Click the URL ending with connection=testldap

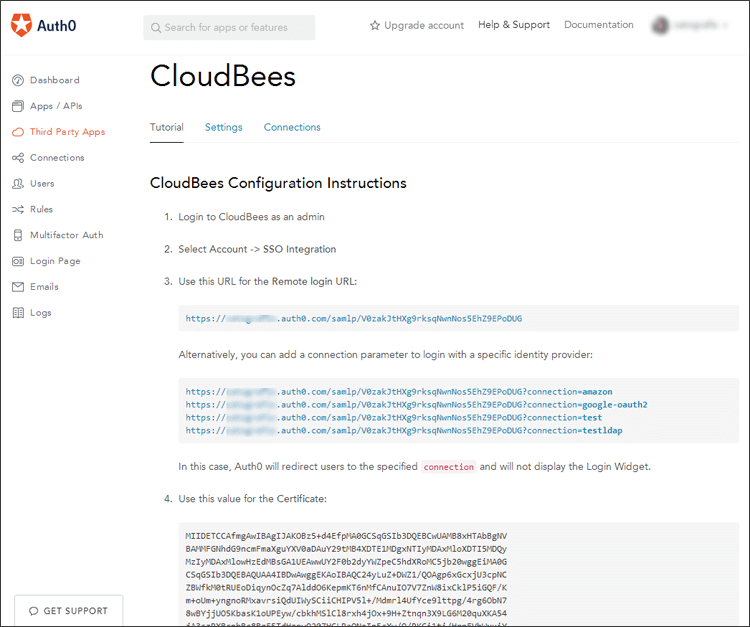point(404,430)
